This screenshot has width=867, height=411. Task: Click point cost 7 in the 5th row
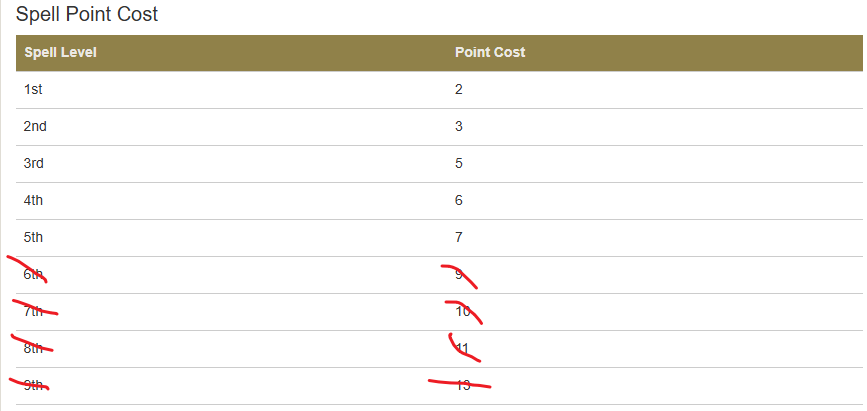(x=459, y=237)
